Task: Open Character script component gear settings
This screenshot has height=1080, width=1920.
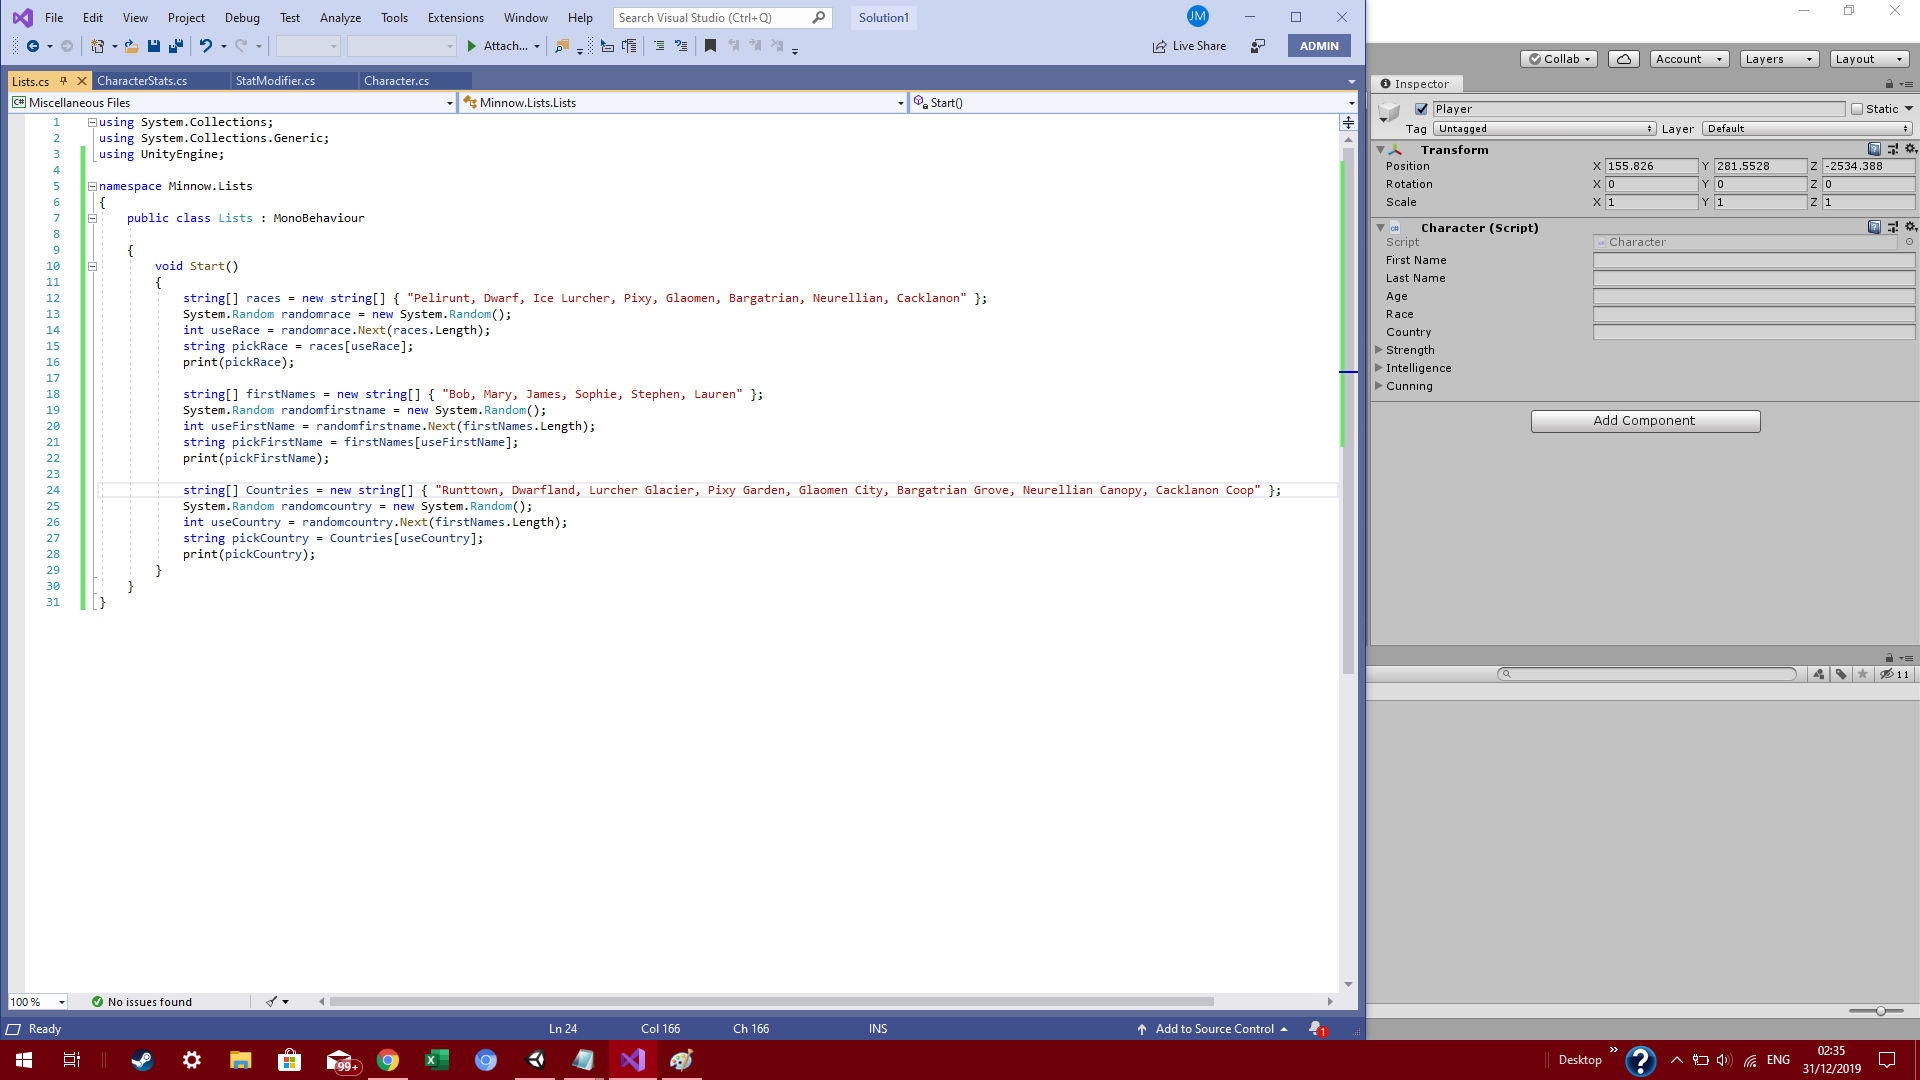Action: click(x=1910, y=227)
